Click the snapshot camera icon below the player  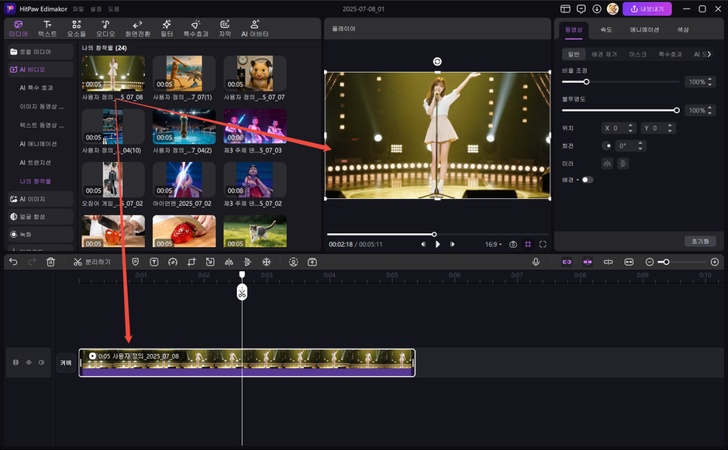(513, 244)
